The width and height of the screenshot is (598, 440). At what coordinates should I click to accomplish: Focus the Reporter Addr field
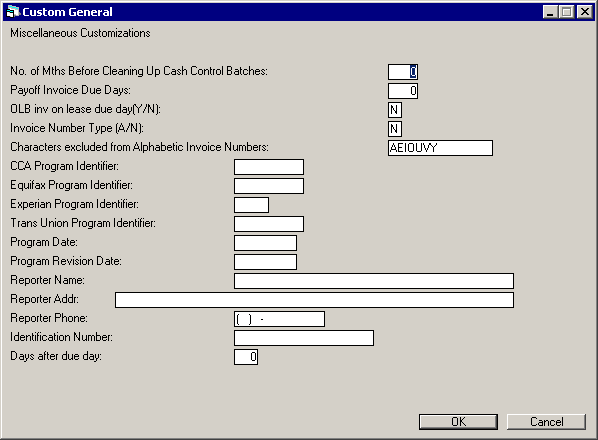click(x=314, y=300)
